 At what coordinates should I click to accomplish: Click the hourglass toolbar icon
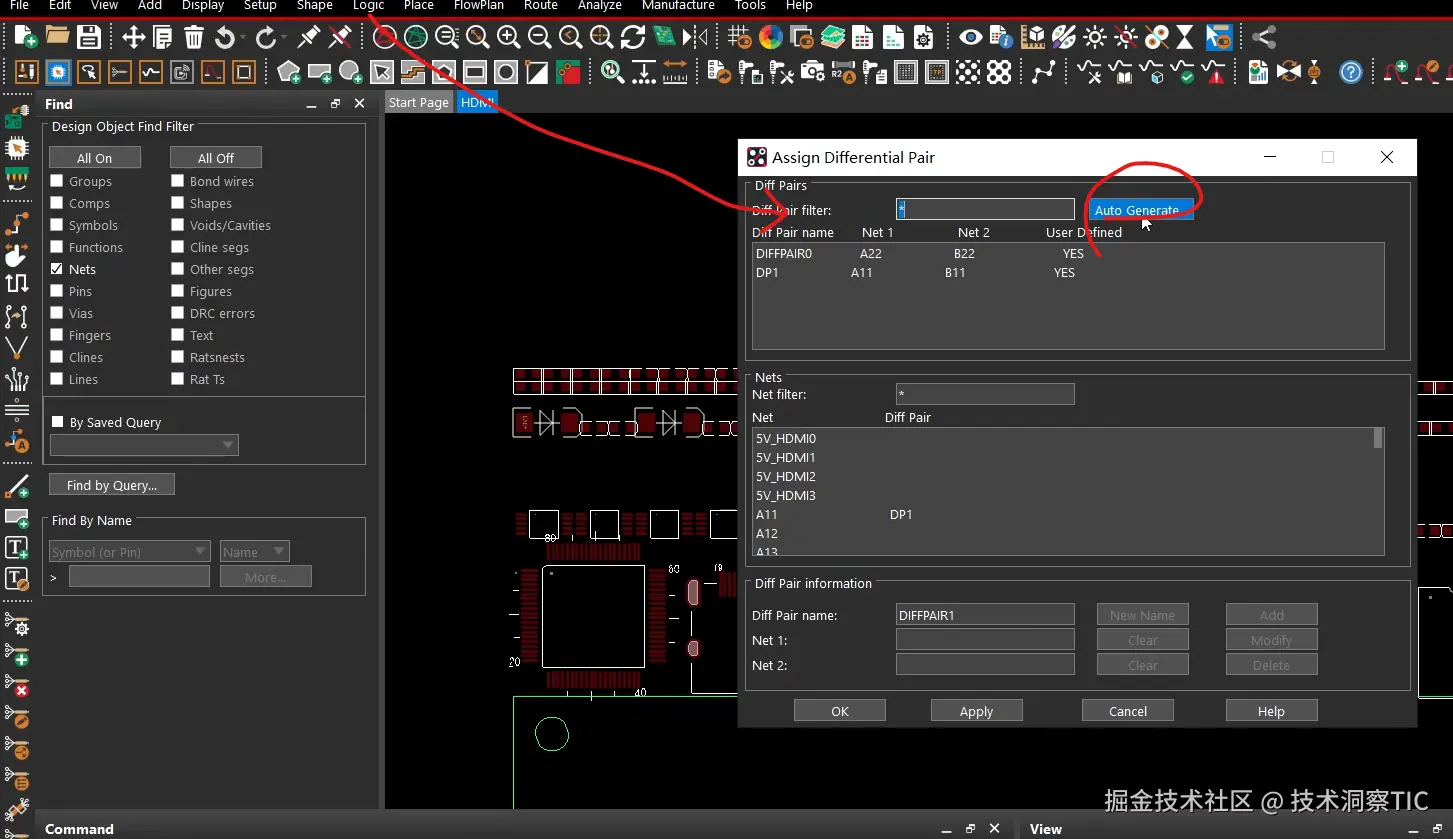click(1185, 38)
